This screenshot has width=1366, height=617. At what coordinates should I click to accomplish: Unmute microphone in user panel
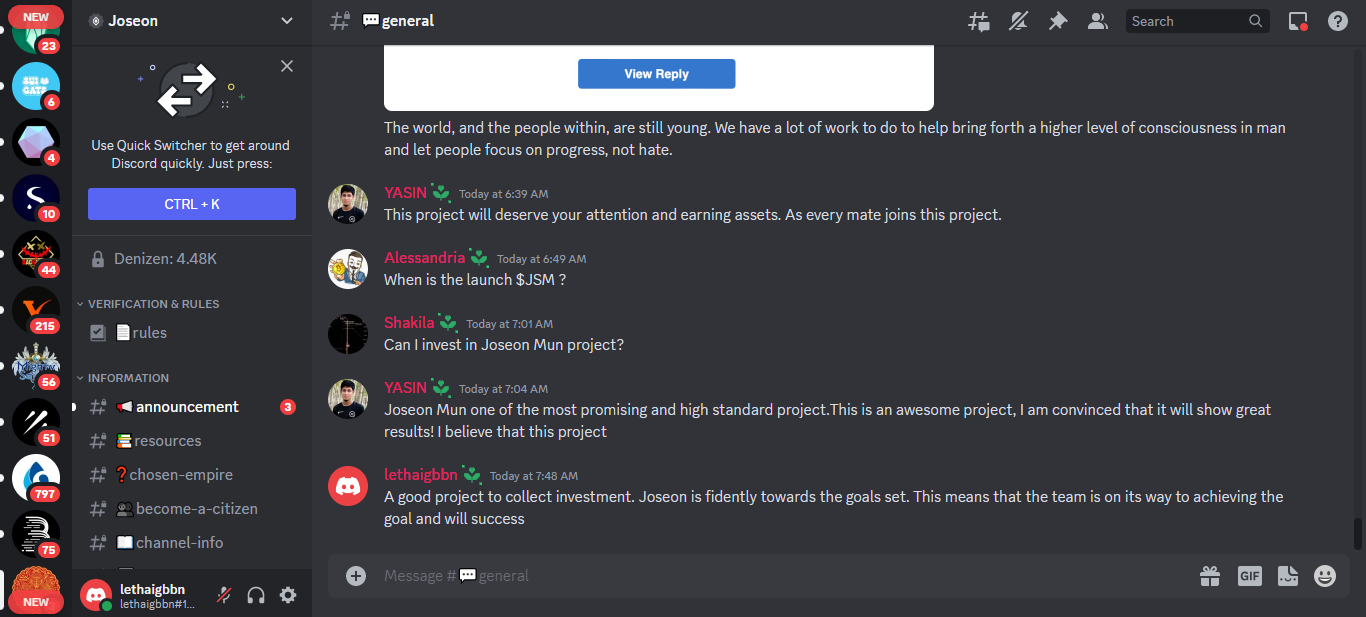tap(225, 595)
